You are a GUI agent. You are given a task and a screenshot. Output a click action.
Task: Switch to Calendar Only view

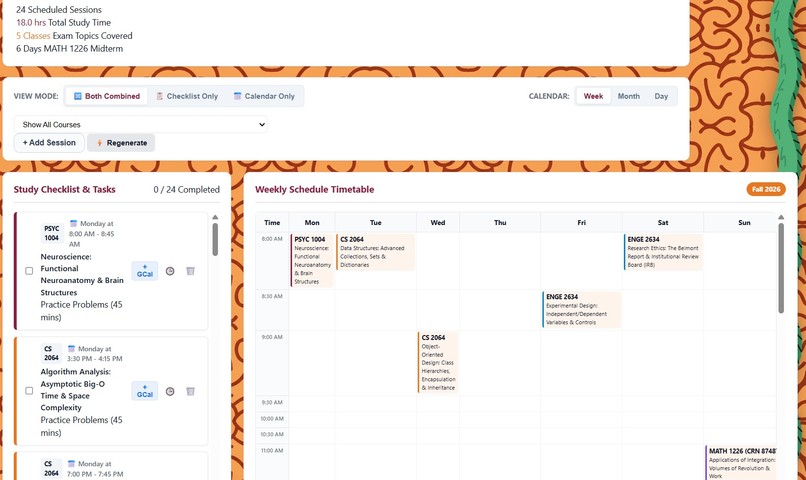[264, 96]
